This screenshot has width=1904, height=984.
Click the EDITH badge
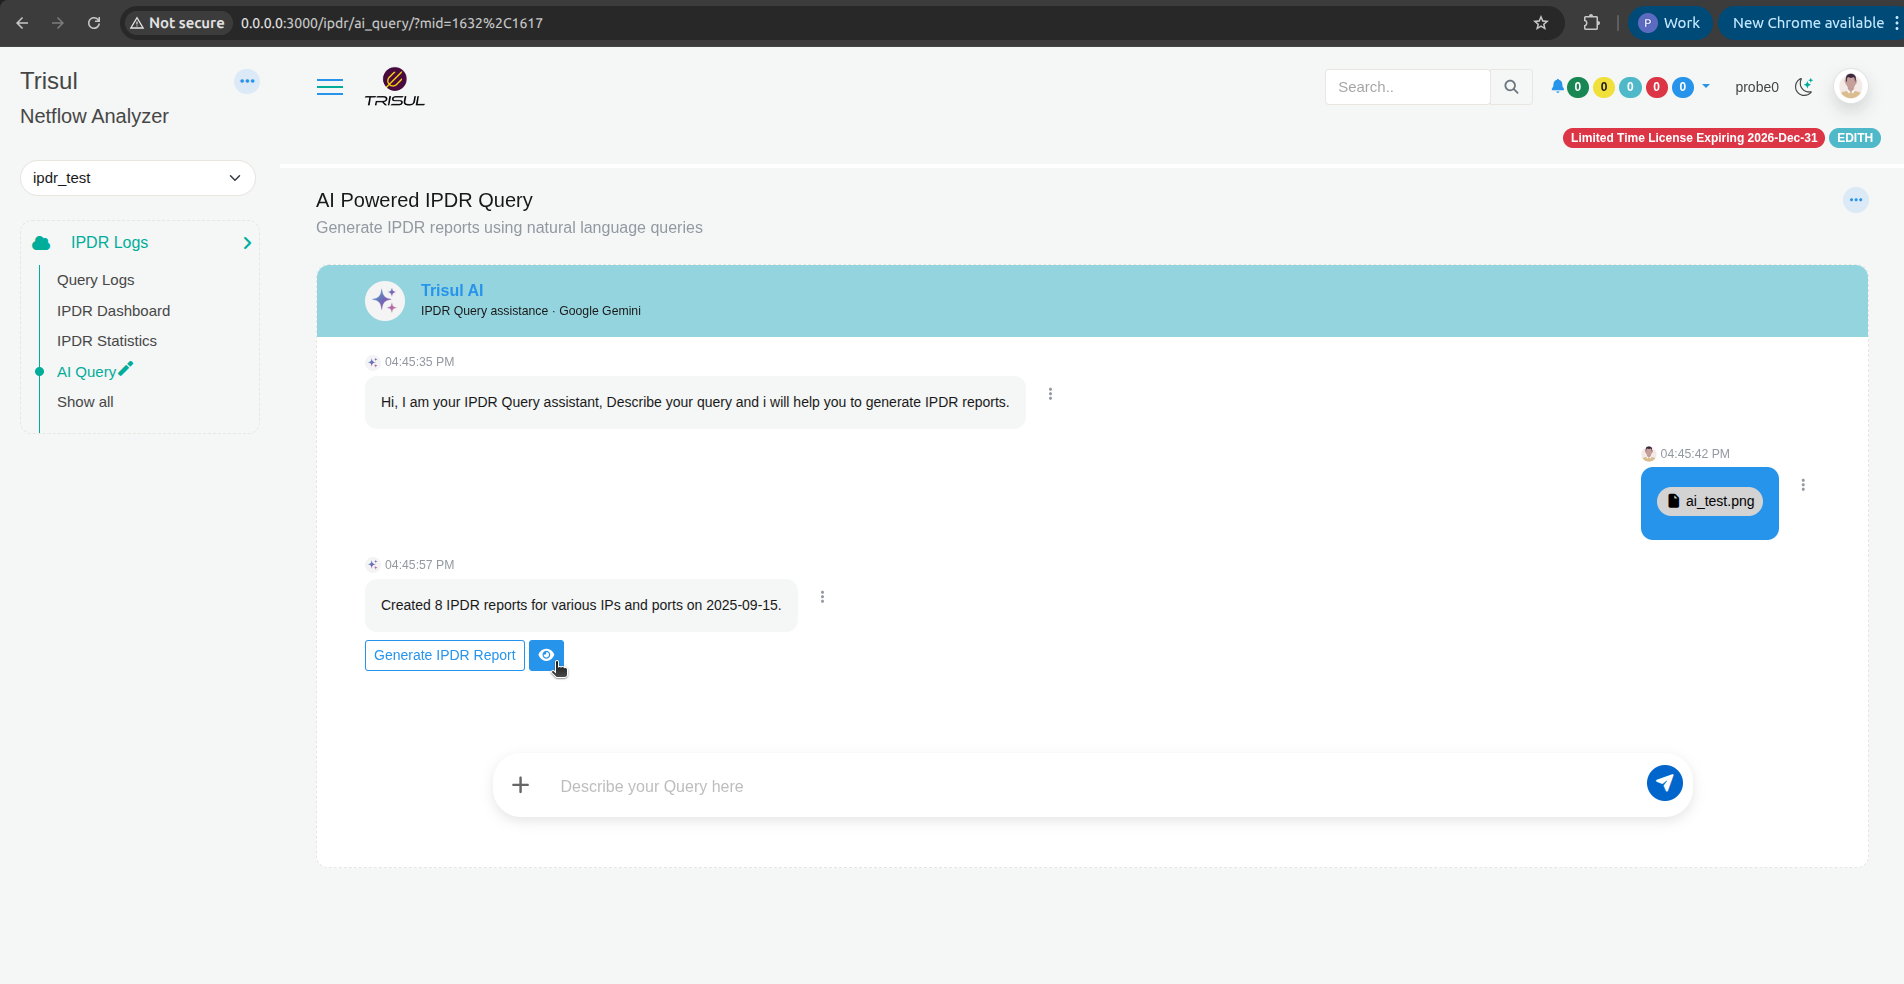[x=1855, y=138]
